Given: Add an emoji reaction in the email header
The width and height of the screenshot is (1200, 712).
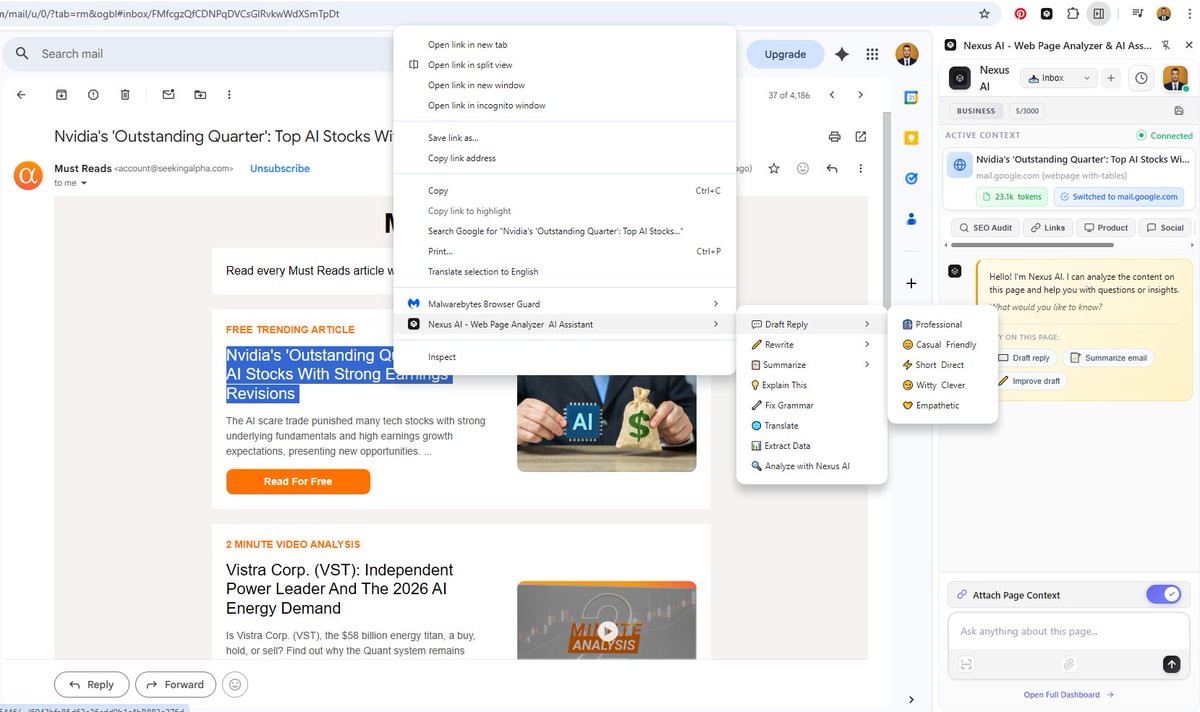Looking at the screenshot, I should click(x=803, y=169).
